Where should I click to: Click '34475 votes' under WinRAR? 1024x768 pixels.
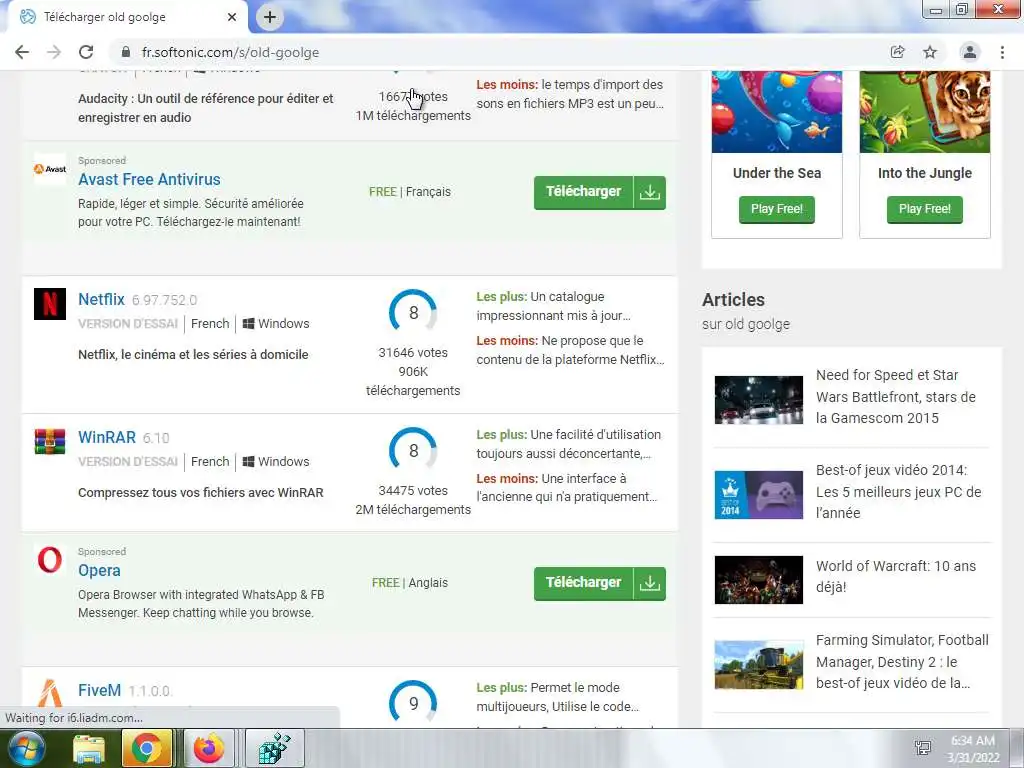[413, 490]
